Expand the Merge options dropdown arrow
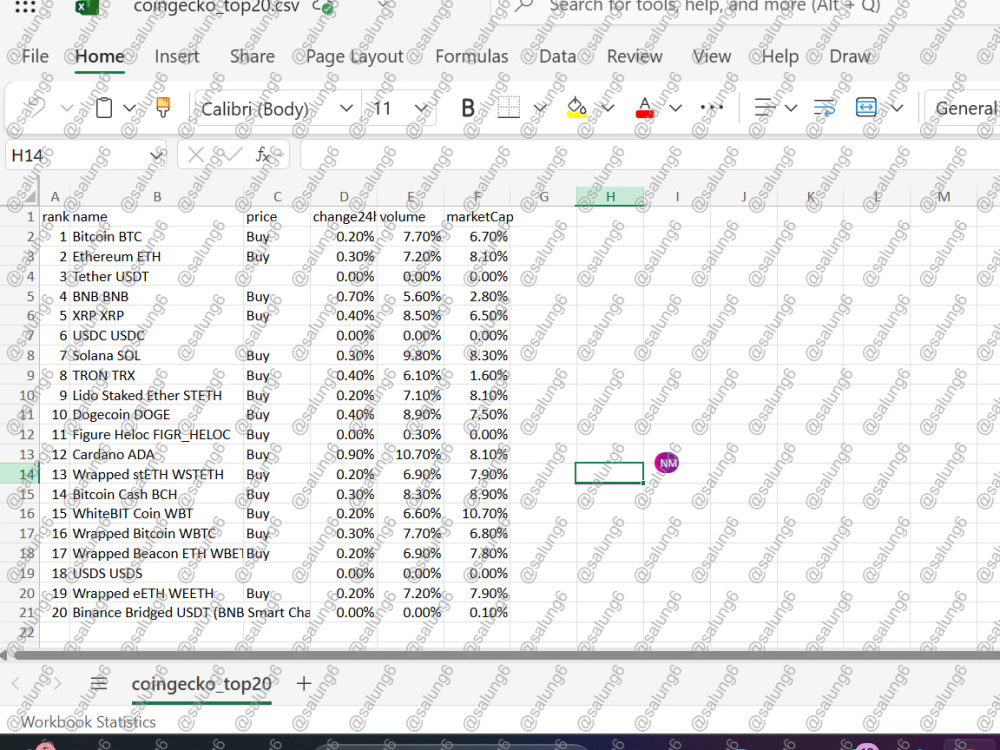This screenshot has width=1000, height=750. pyautogui.click(x=897, y=108)
